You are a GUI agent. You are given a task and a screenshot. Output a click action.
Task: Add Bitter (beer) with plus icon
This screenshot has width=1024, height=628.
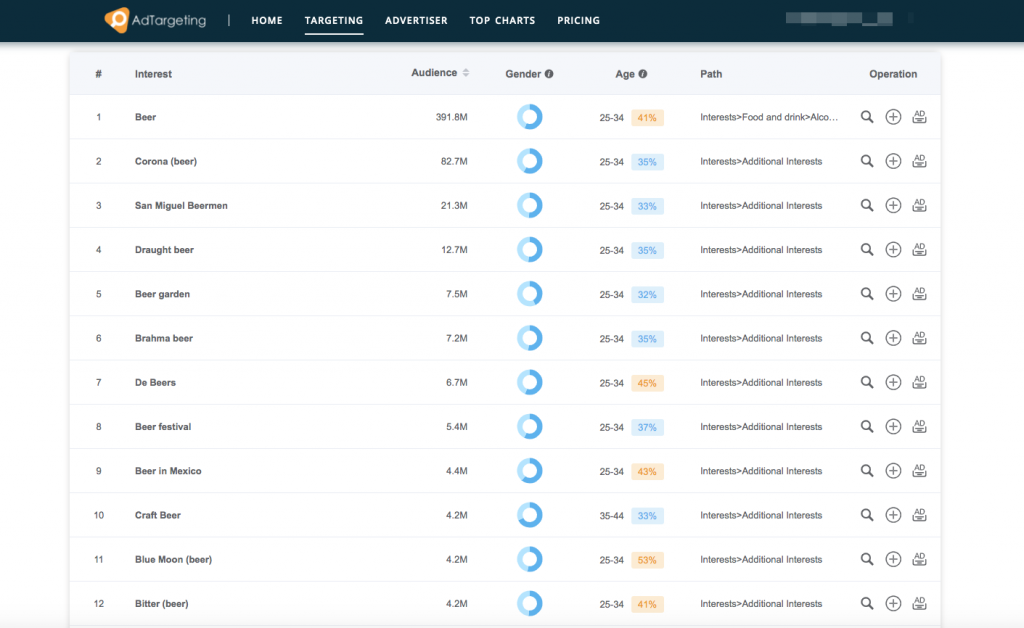coord(893,604)
